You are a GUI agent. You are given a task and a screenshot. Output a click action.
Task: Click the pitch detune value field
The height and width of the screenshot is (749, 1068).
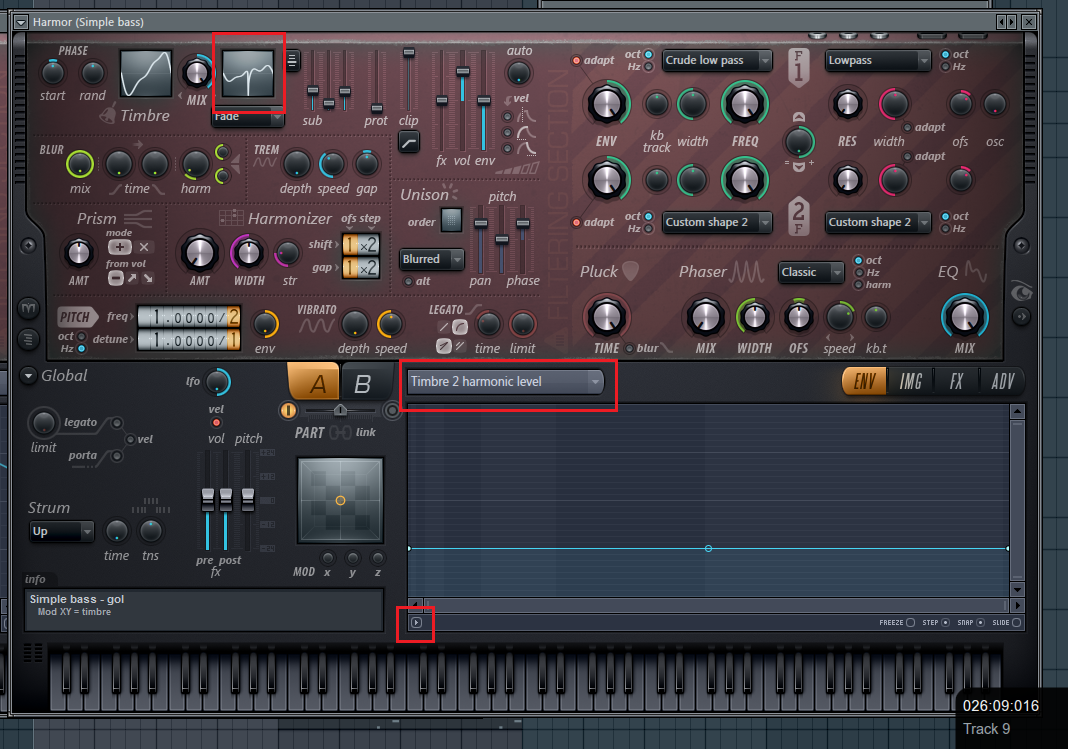tap(189, 340)
